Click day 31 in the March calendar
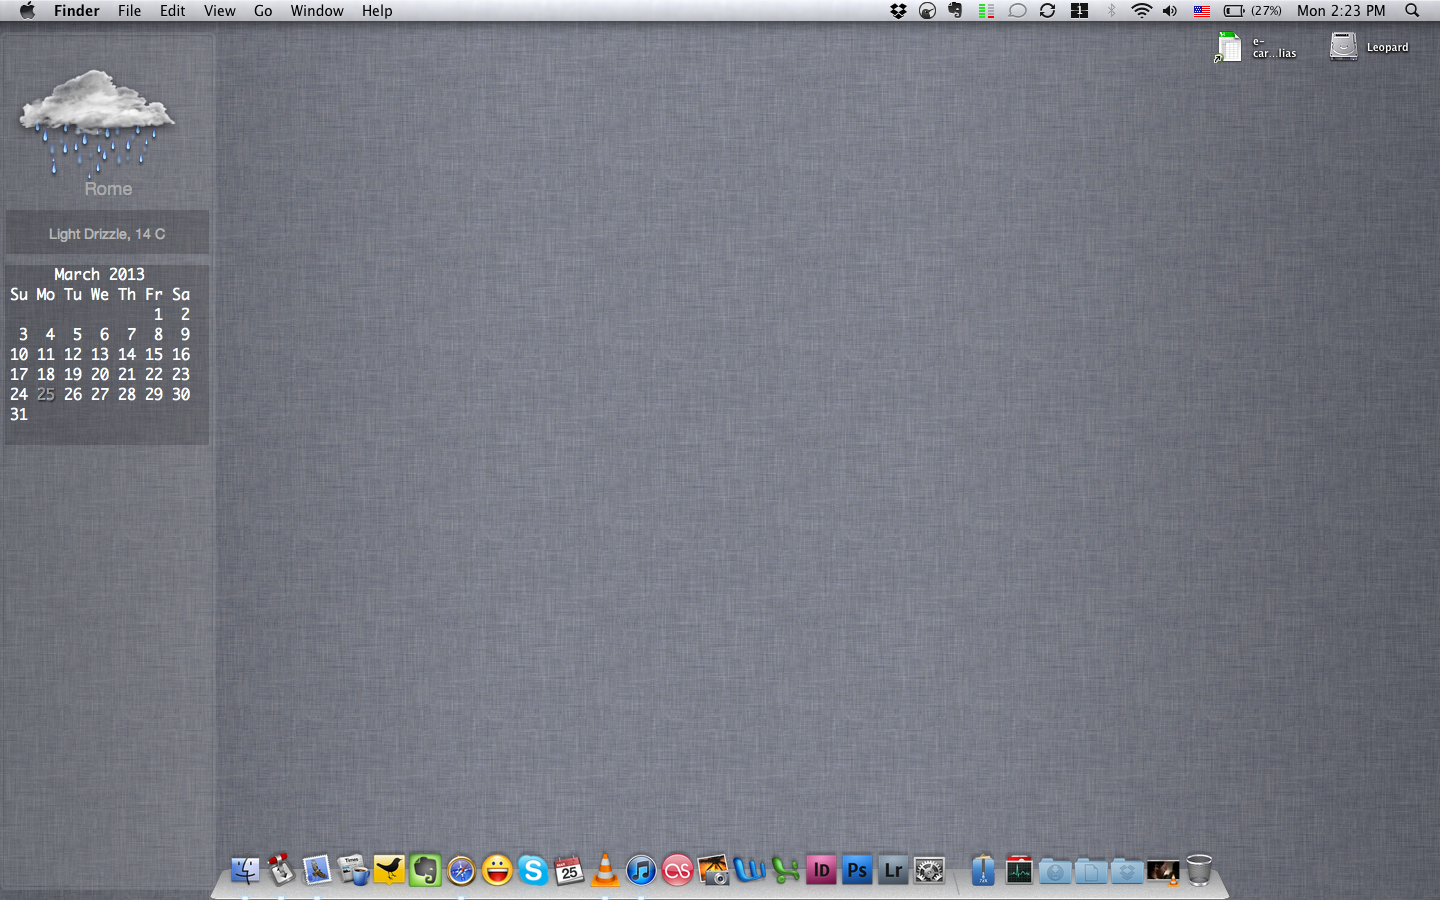Screen dimensions: 1440x900 coord(19,414)
